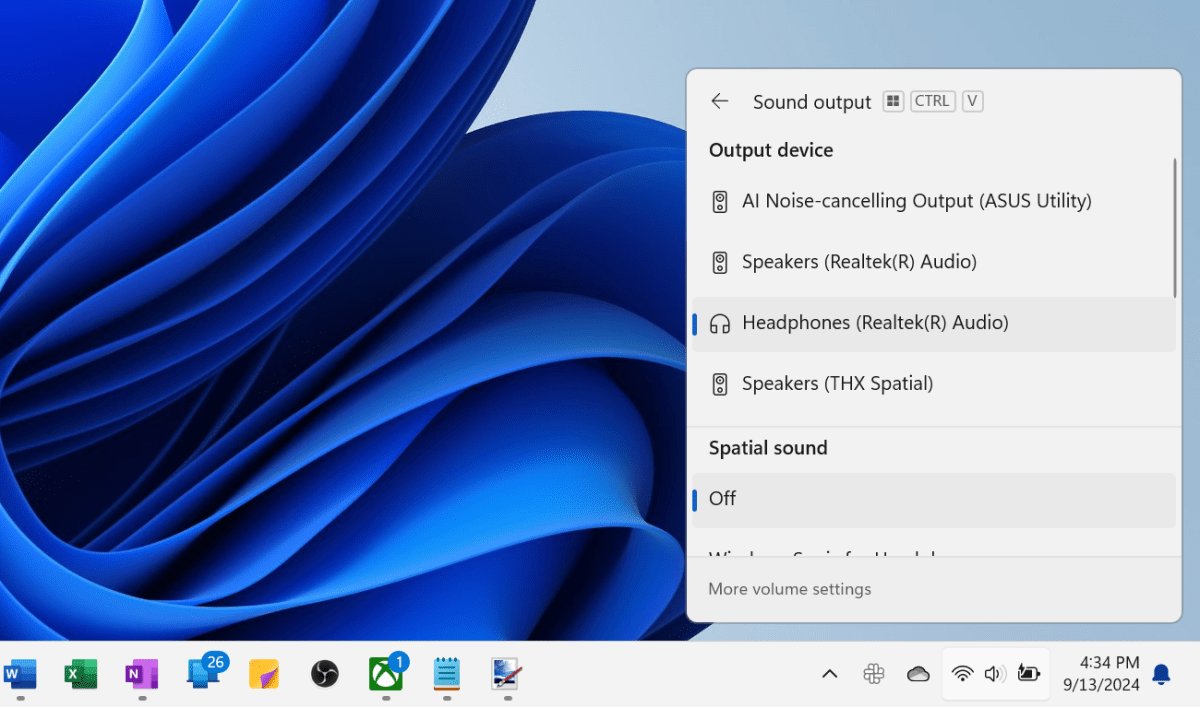Go back using the arrow beside Sound output
The image size is (1200, 708).
coord(719,101)
